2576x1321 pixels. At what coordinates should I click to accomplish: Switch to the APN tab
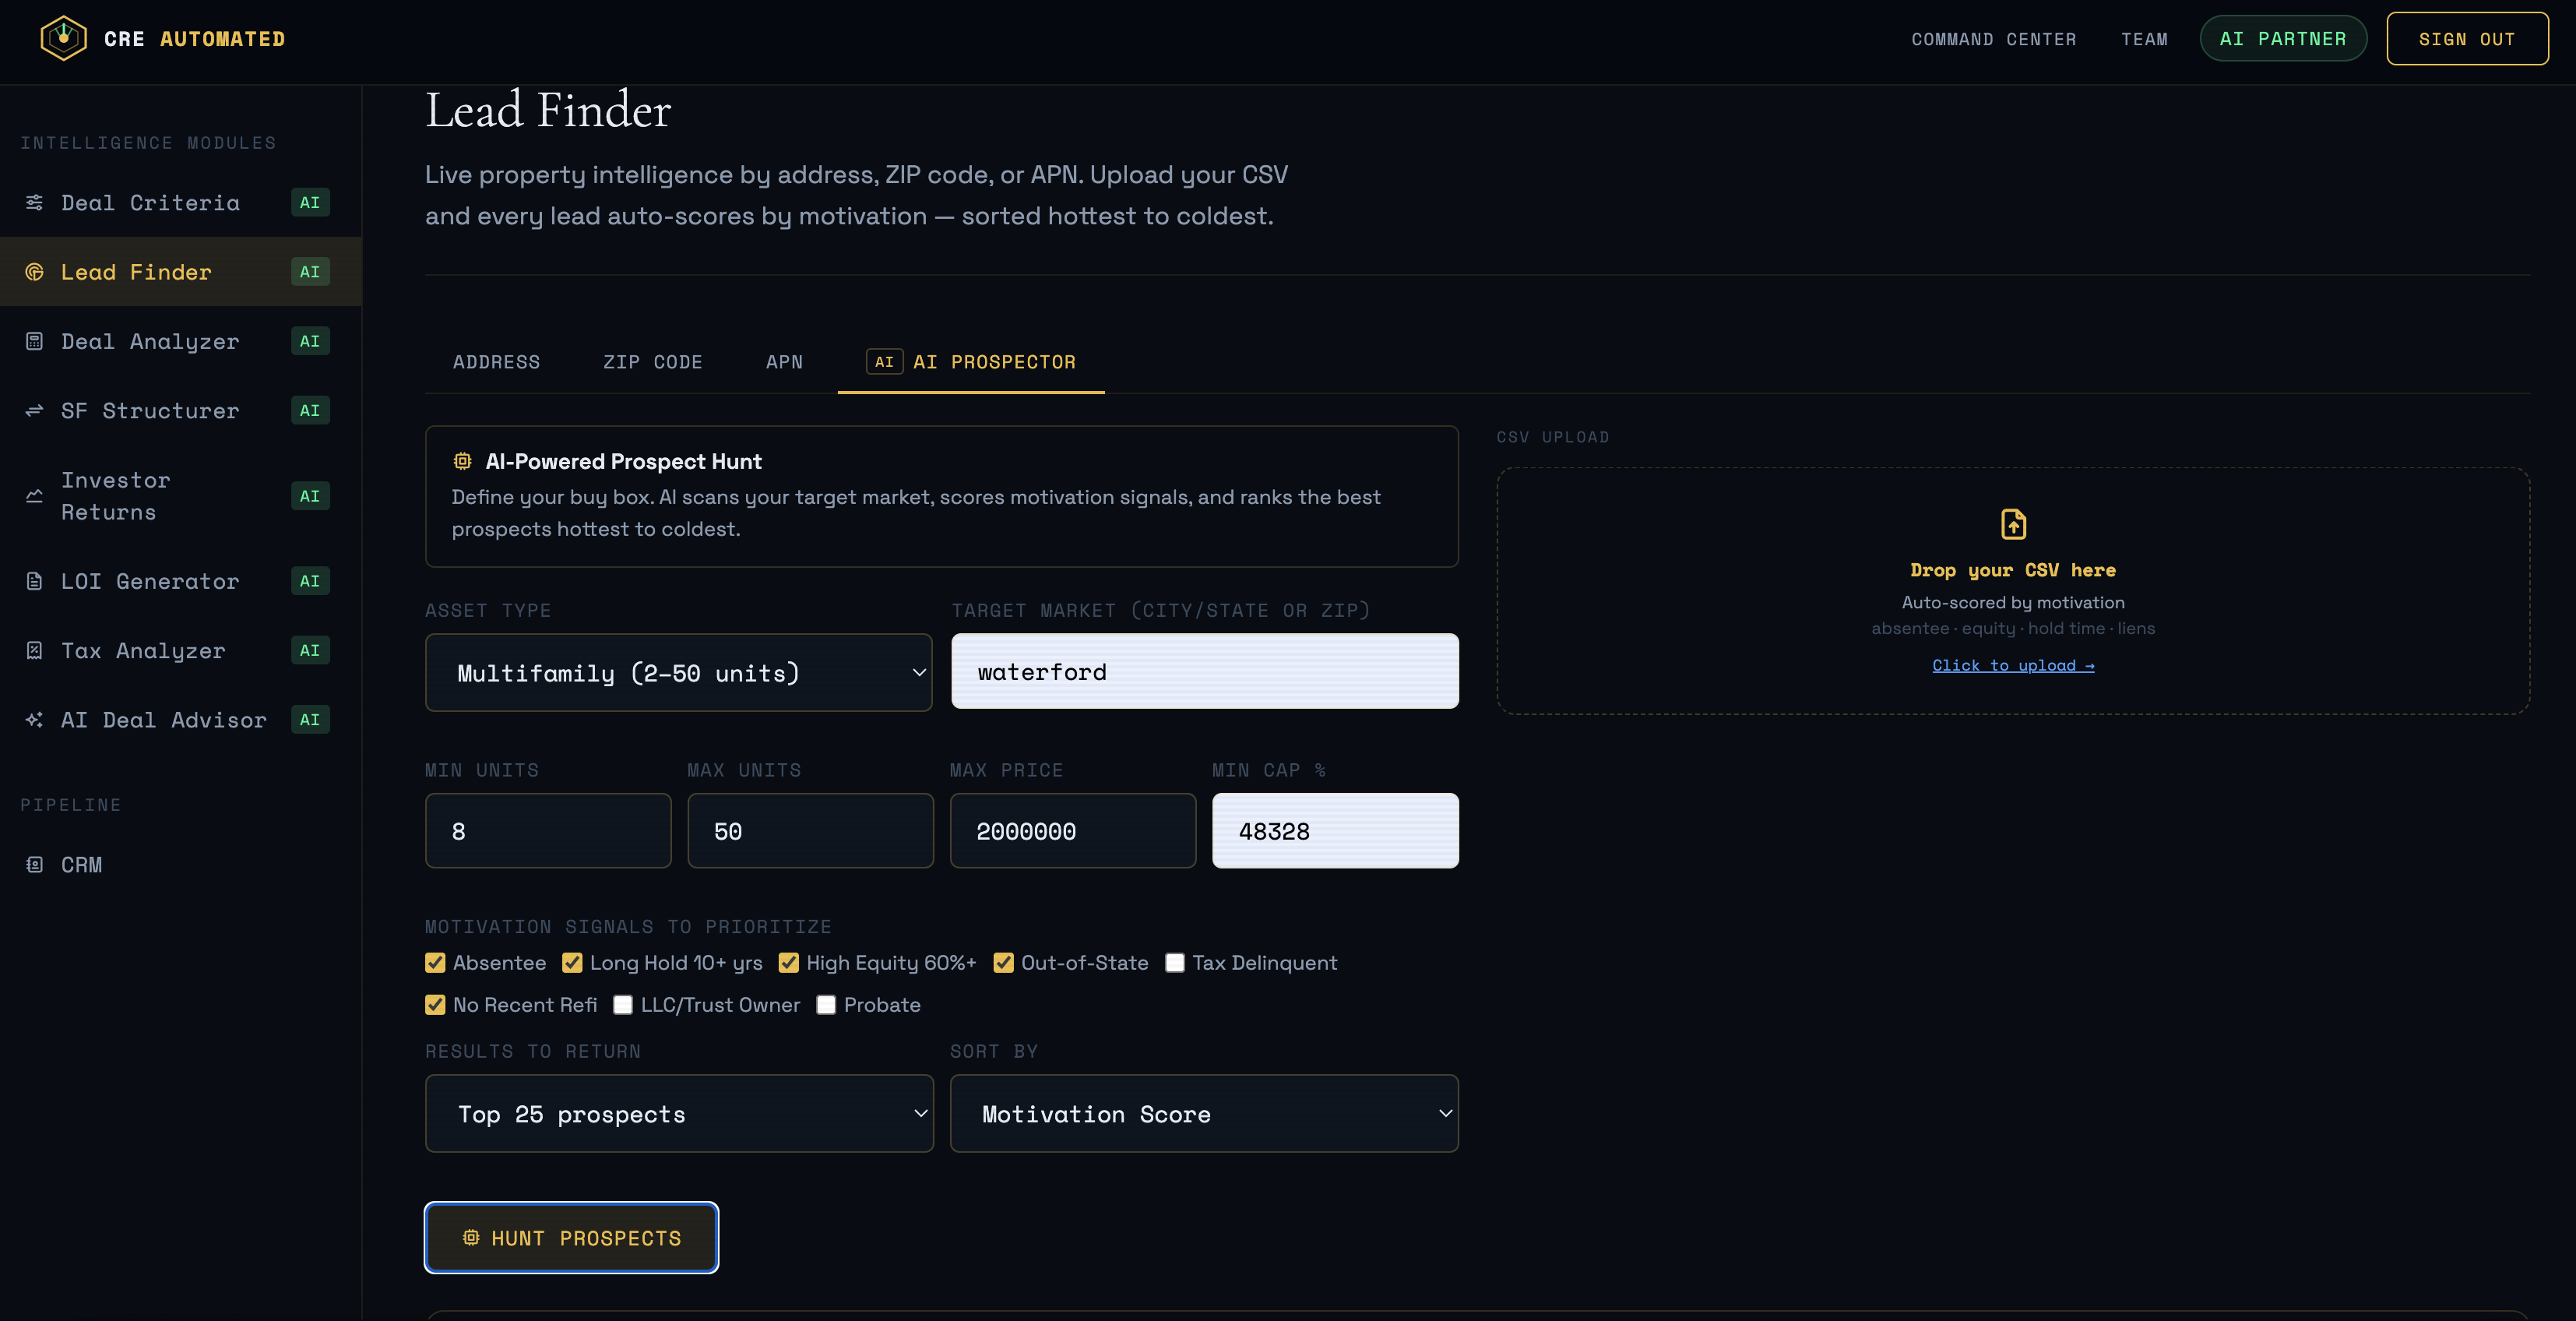784,362
